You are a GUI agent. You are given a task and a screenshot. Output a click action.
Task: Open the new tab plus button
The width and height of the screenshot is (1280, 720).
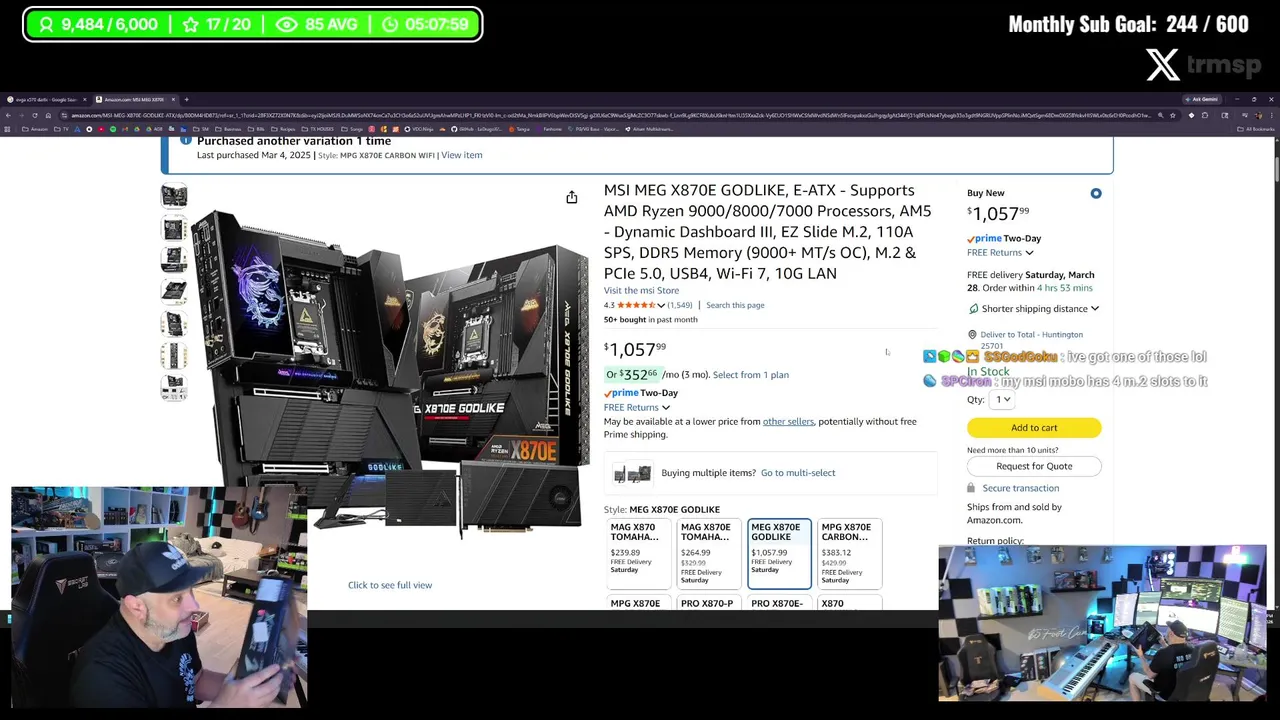tap(186, 99)
